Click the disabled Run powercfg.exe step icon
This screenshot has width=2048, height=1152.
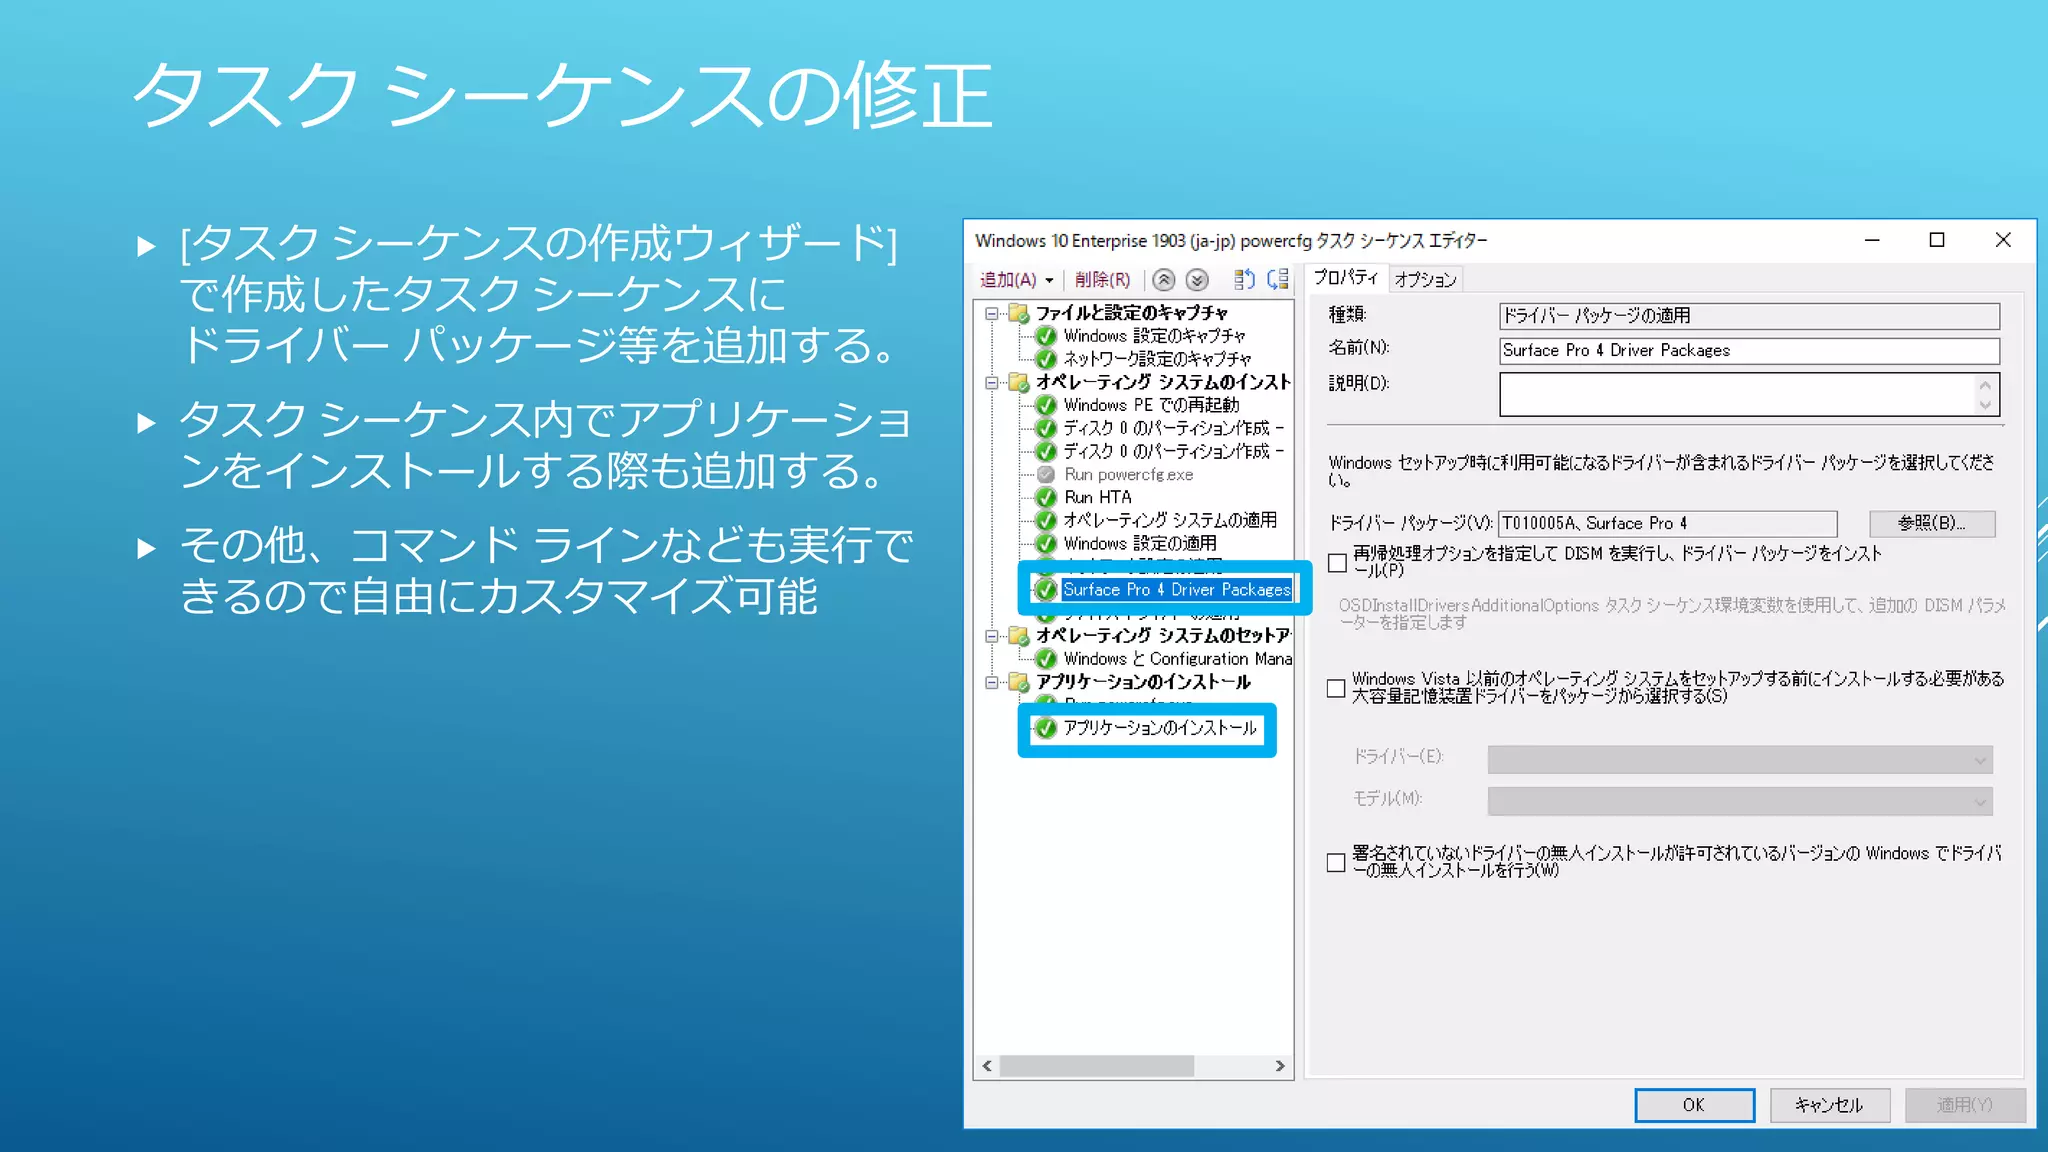coord(1046,474)
